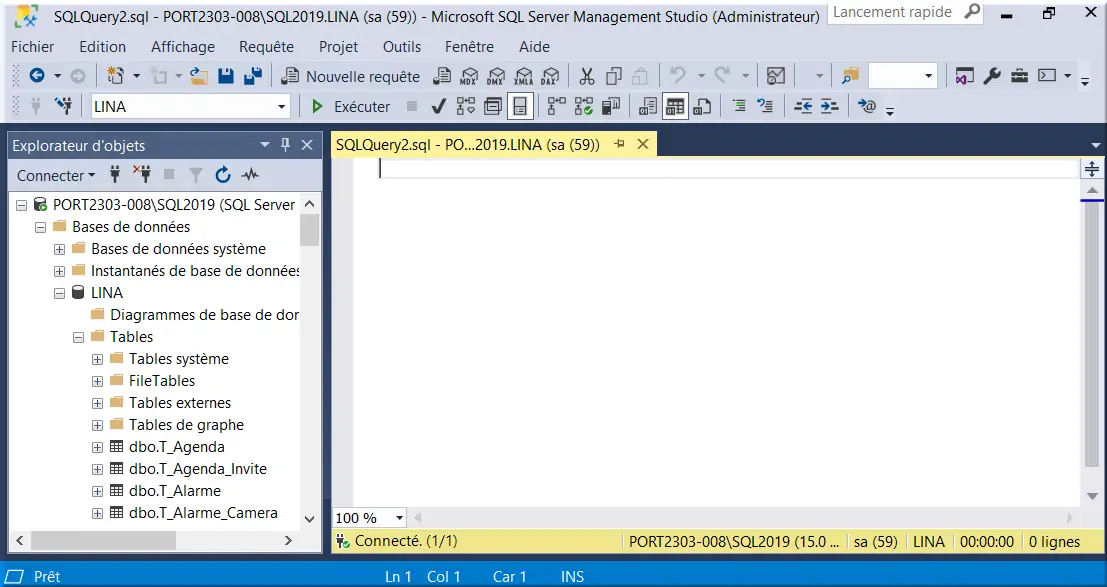Open the Fichier menu

(32, 47)
